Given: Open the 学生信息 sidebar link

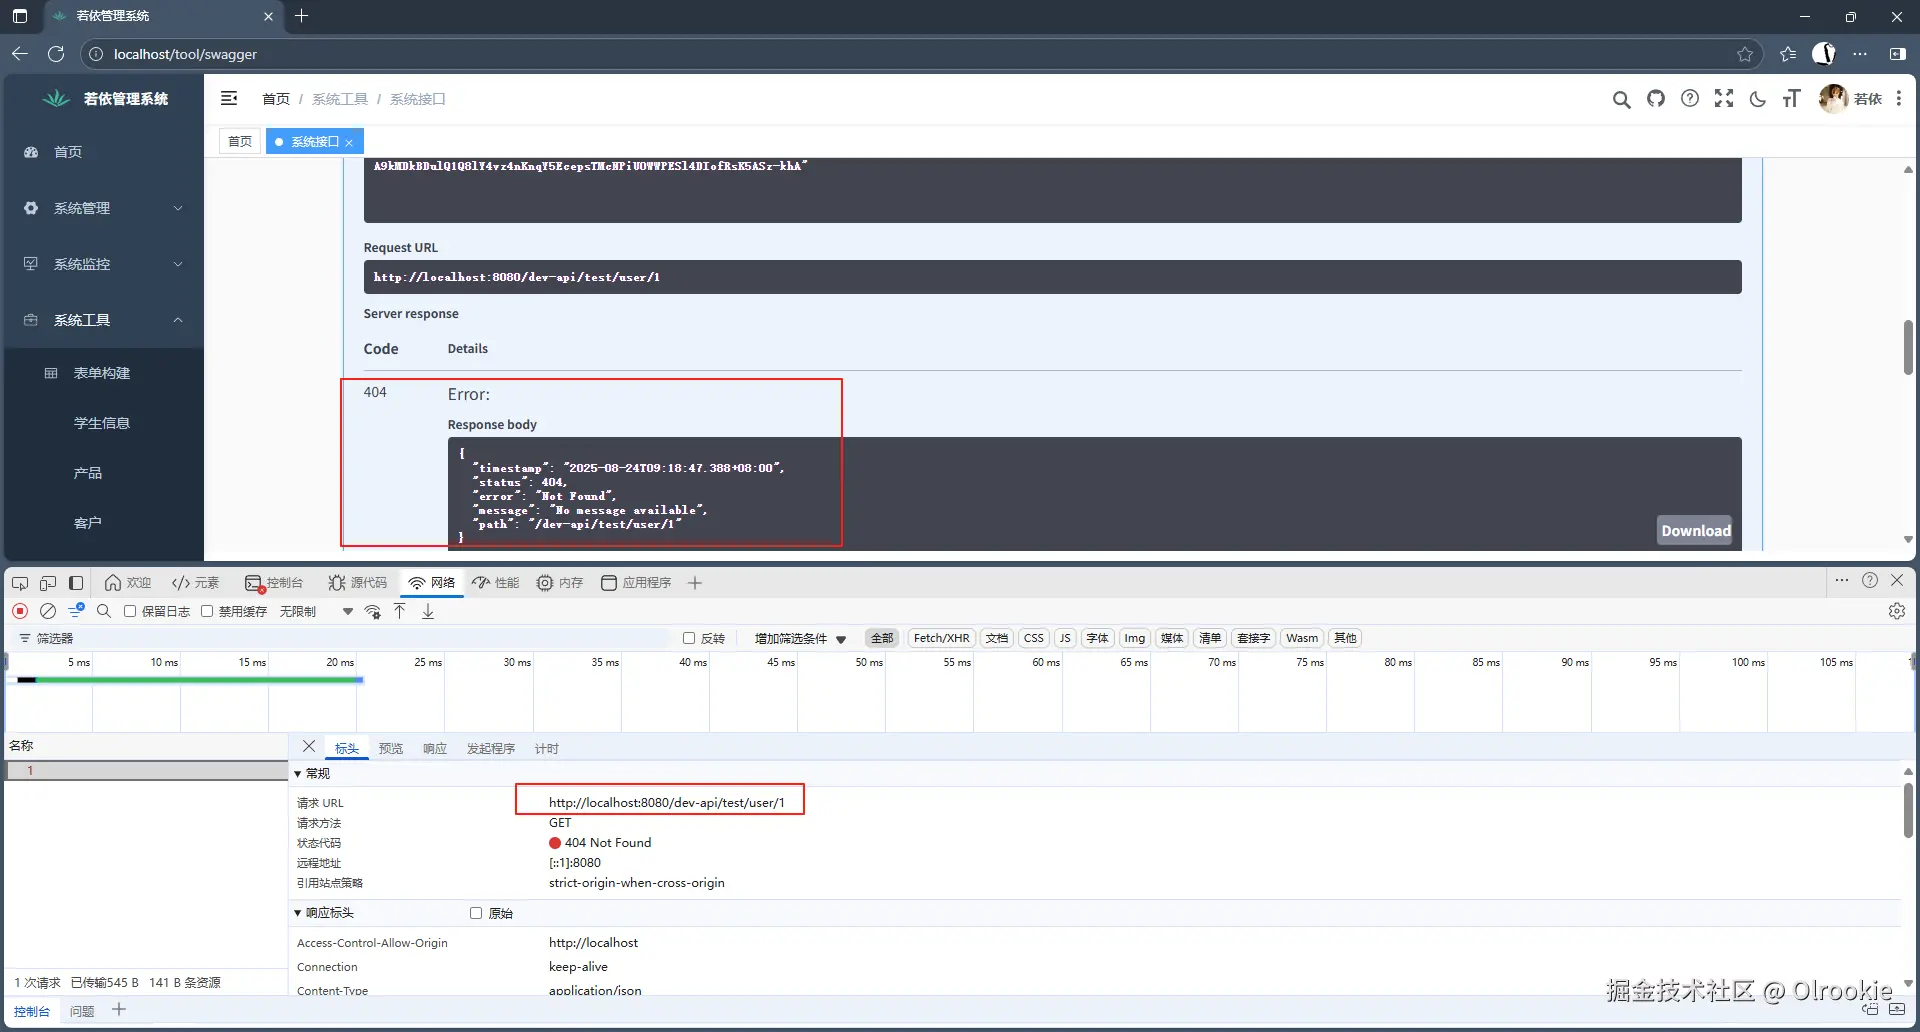Looking at the screenshot, I should coord(102,423).
